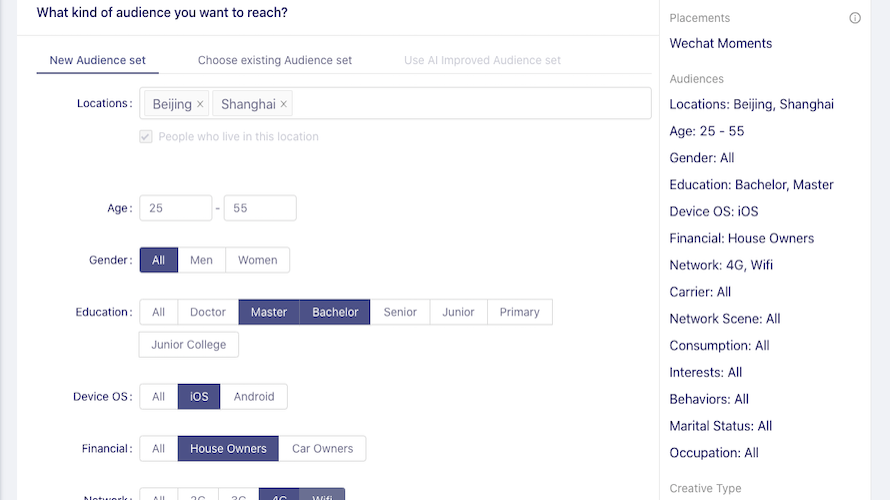Enable the Junior College education option
Viewport: 890px width, 500px height.
[x=189, y=345]
